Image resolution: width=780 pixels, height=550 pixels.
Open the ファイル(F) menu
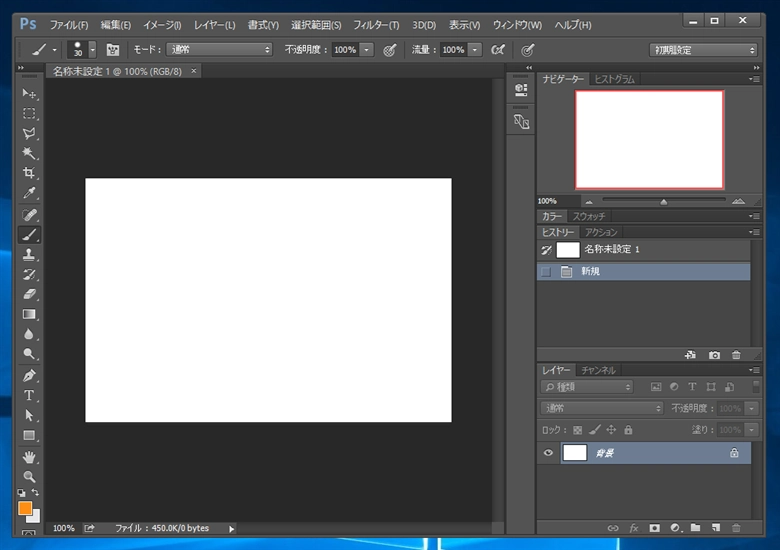[x=69, y=25]
